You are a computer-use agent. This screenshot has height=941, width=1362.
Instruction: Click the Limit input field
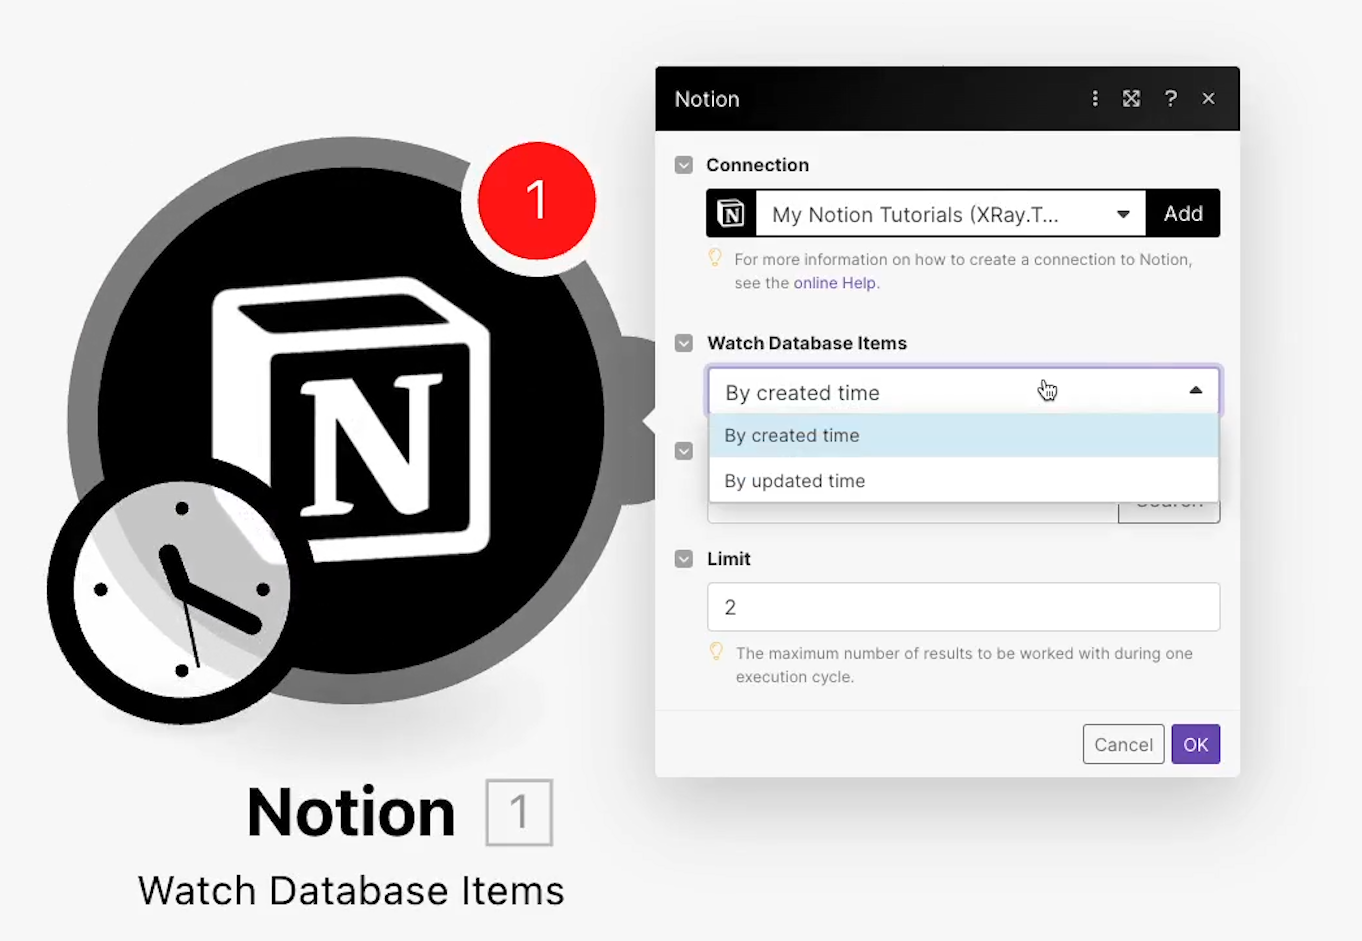(x=963, y=607)
